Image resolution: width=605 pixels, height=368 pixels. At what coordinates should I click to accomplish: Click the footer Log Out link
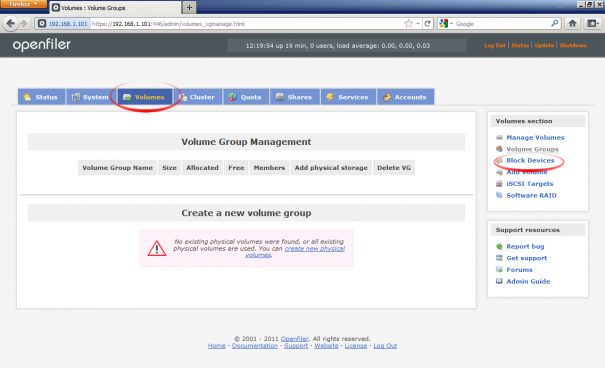pos(385,346)
